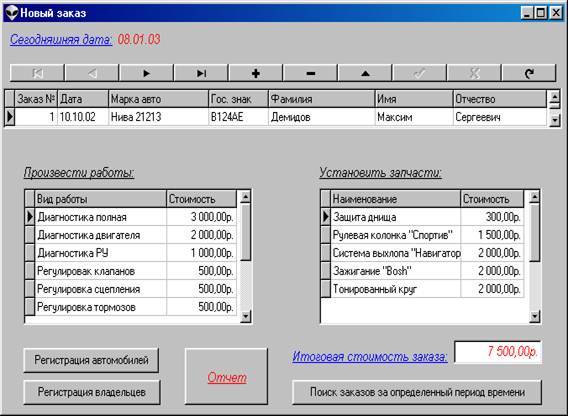The image size is (568, 416).
Task: Click the Фамилия column header
Action: (322, 99)
